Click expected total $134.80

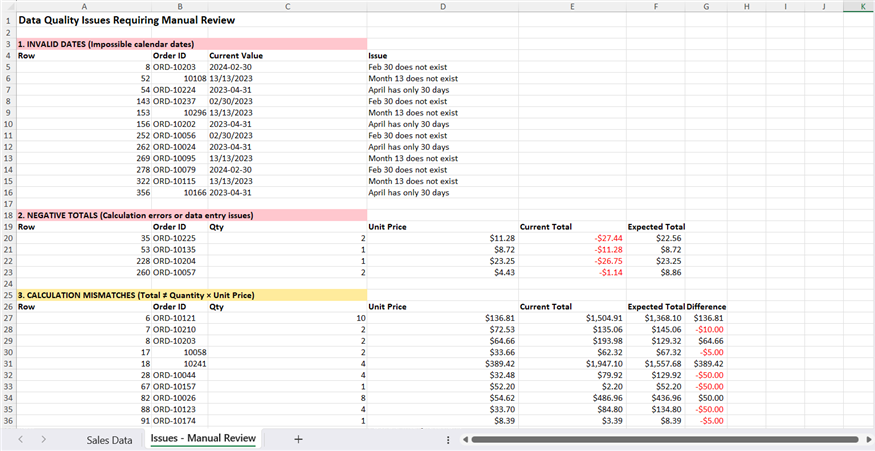(667, 410)
